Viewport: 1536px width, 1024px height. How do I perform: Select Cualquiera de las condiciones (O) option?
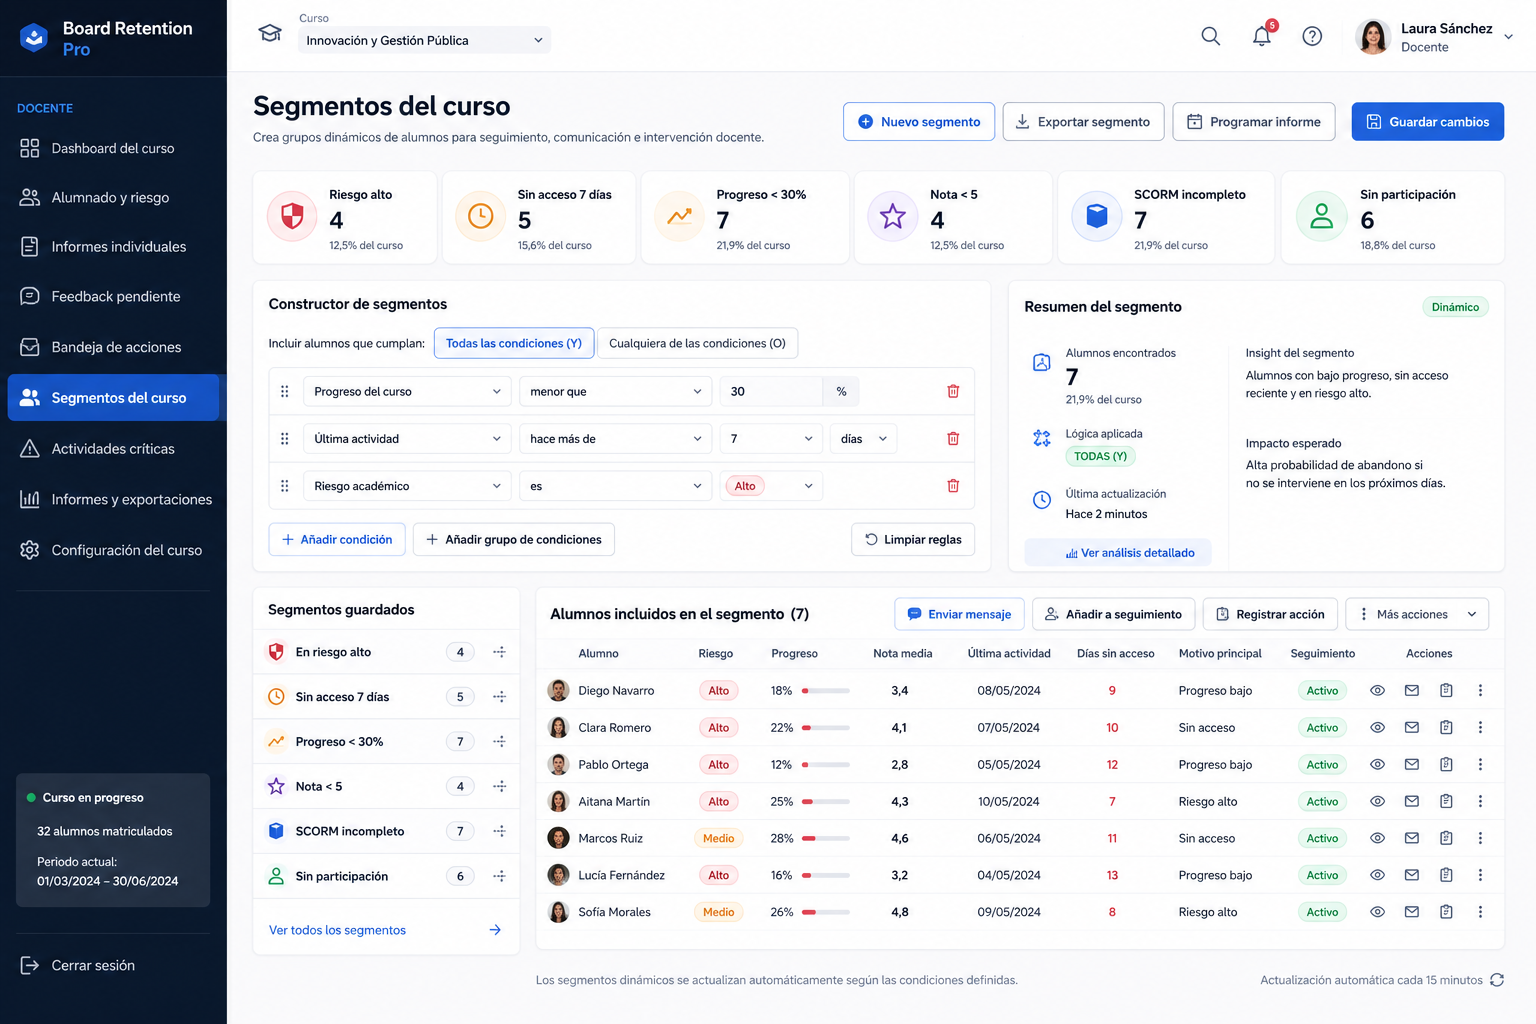[697, 343]
